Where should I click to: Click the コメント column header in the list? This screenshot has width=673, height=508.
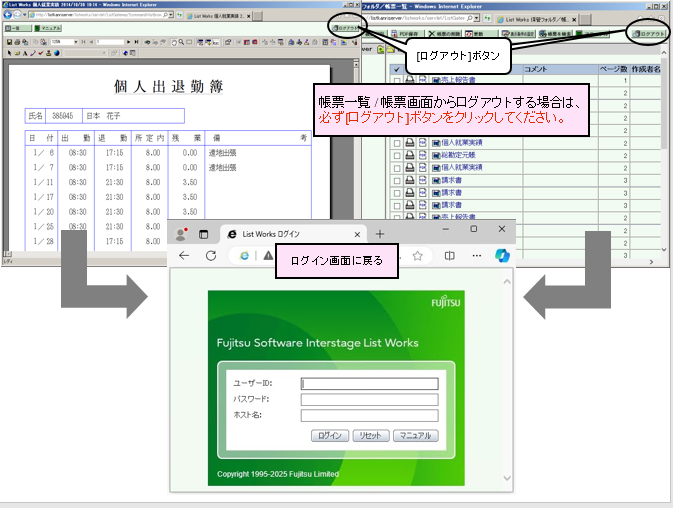(561, 69)
